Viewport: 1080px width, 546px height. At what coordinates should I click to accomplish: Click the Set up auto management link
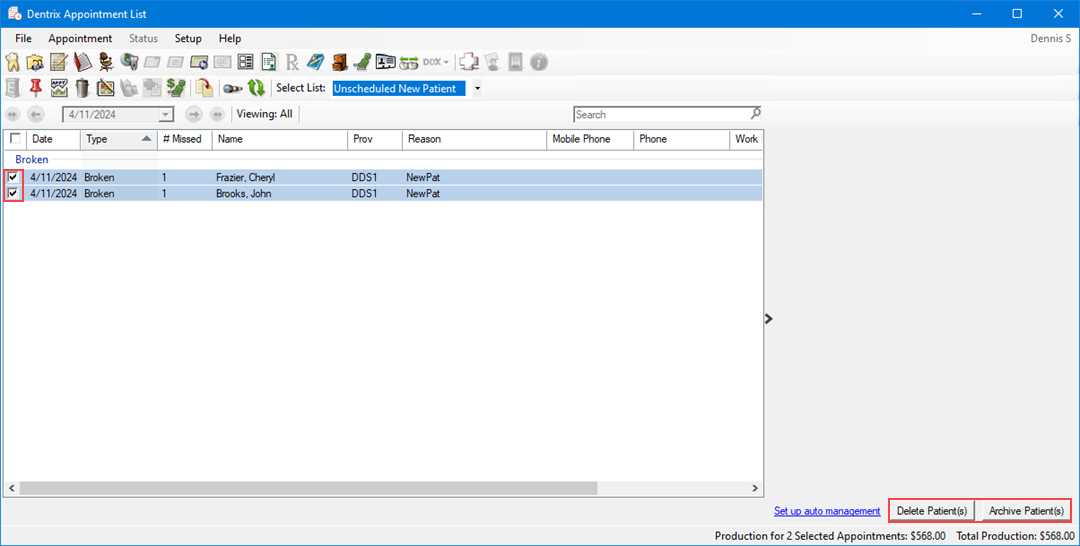(827, 511)
